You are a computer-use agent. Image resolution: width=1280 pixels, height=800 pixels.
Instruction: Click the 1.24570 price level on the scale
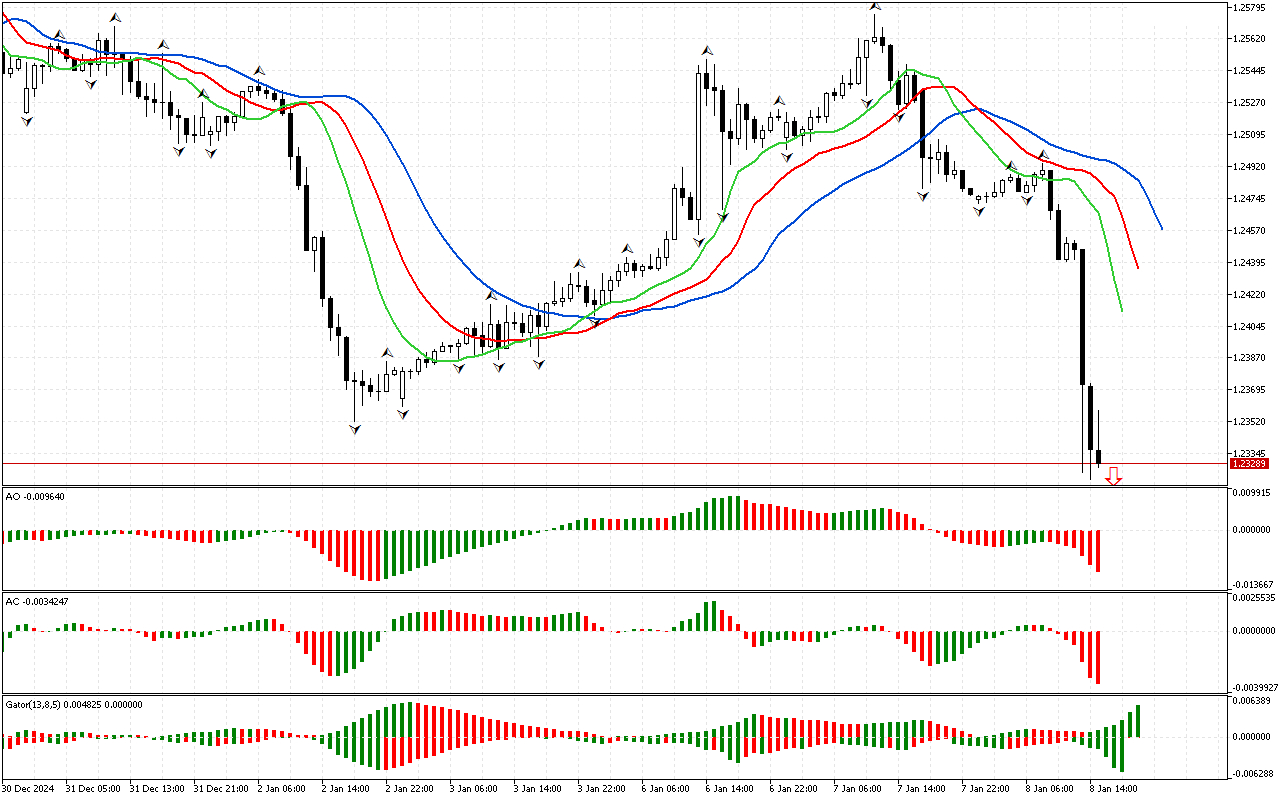[1251, 231]
